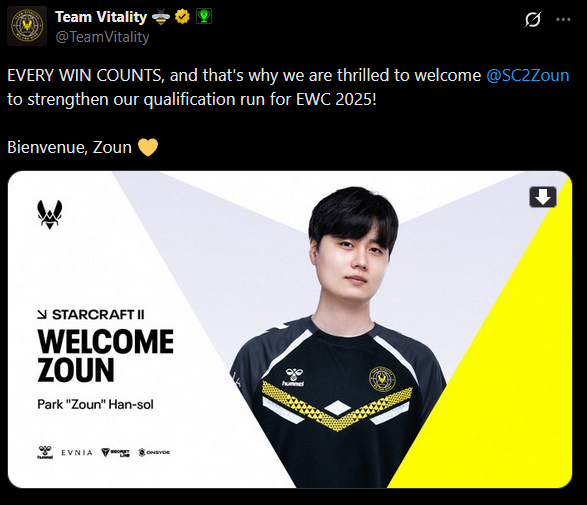Click the WELCOME ZOUN headline text
This screenshot has height=505, width=587.
105,356
